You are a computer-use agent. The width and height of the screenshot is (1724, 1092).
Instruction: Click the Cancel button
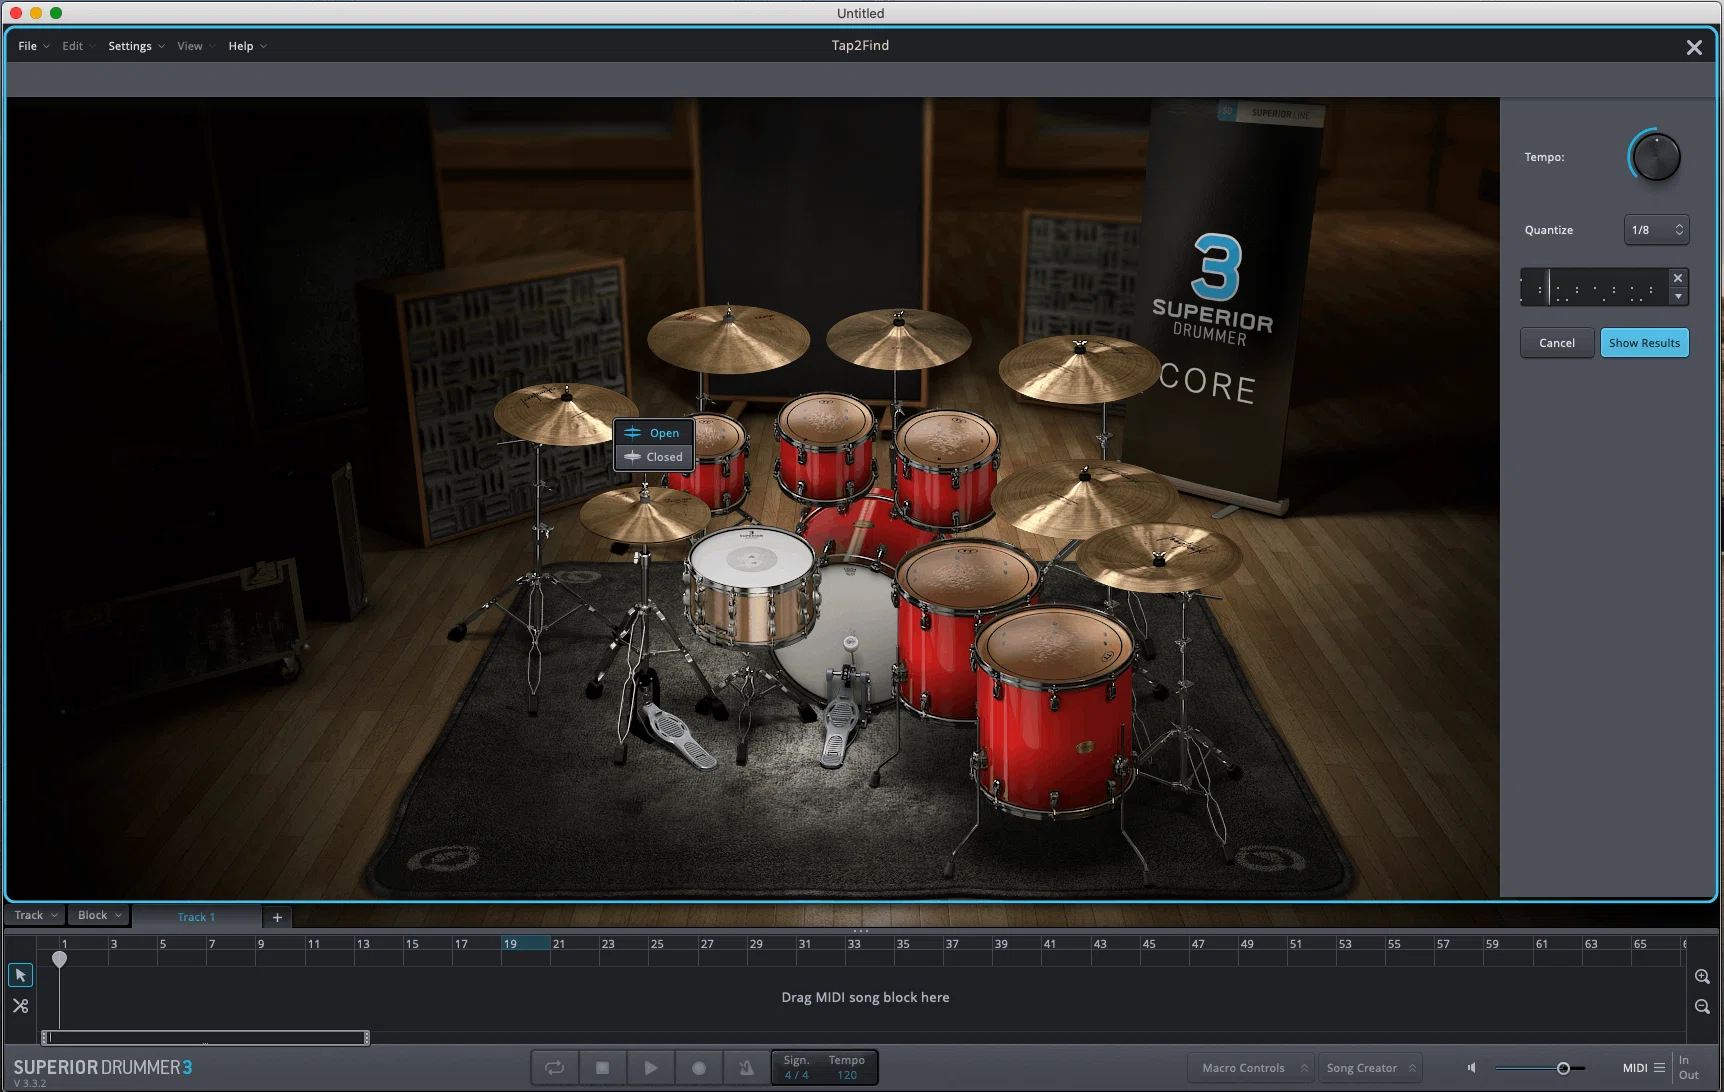point(1556,343)
